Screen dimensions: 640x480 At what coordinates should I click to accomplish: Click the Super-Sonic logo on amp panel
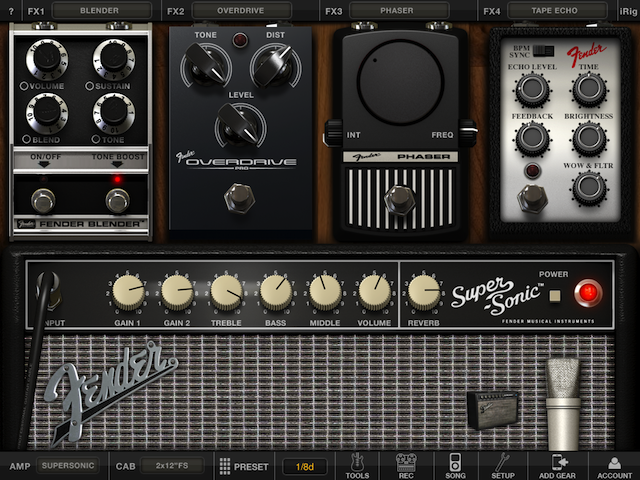497,296
